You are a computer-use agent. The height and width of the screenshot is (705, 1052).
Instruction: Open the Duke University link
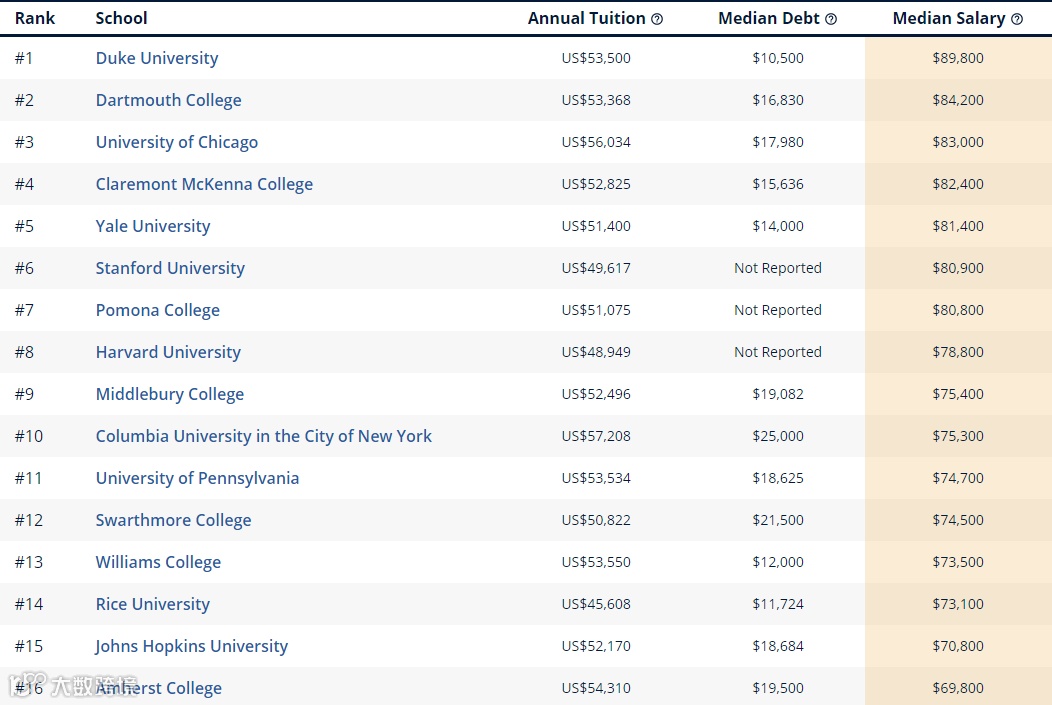157,58
